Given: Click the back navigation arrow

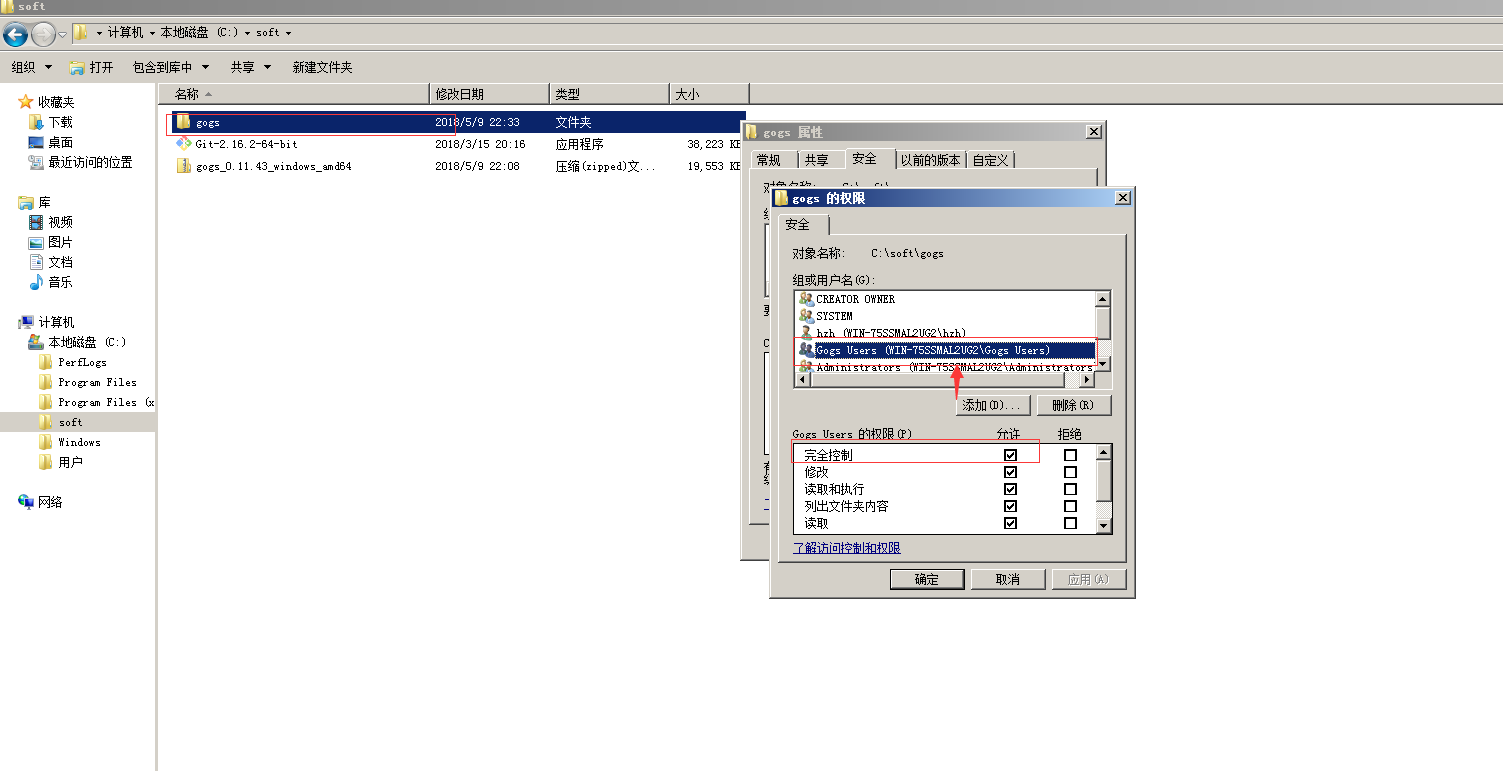Looking at the screenshot, I should 15,32.
